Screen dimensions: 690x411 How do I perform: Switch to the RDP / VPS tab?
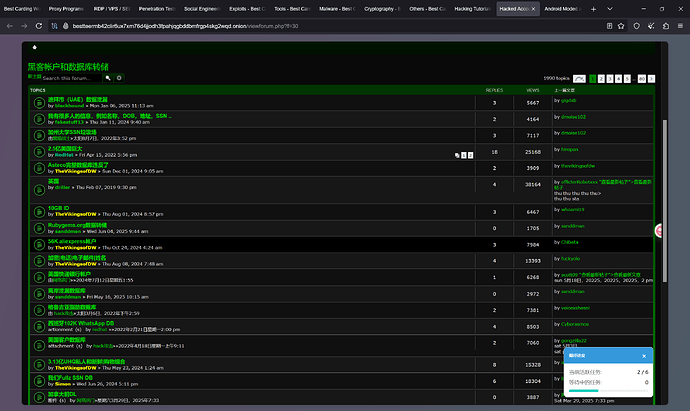tap(111, 9)
